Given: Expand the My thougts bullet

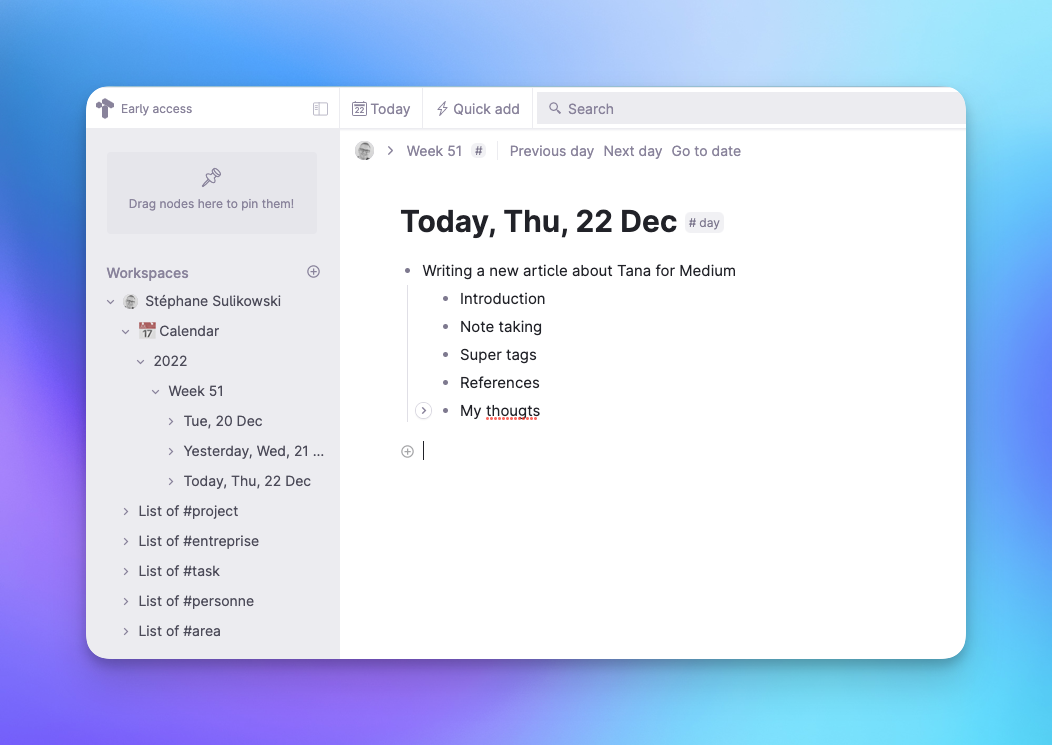Looking at the screenshot, I should tap(423, 411).
